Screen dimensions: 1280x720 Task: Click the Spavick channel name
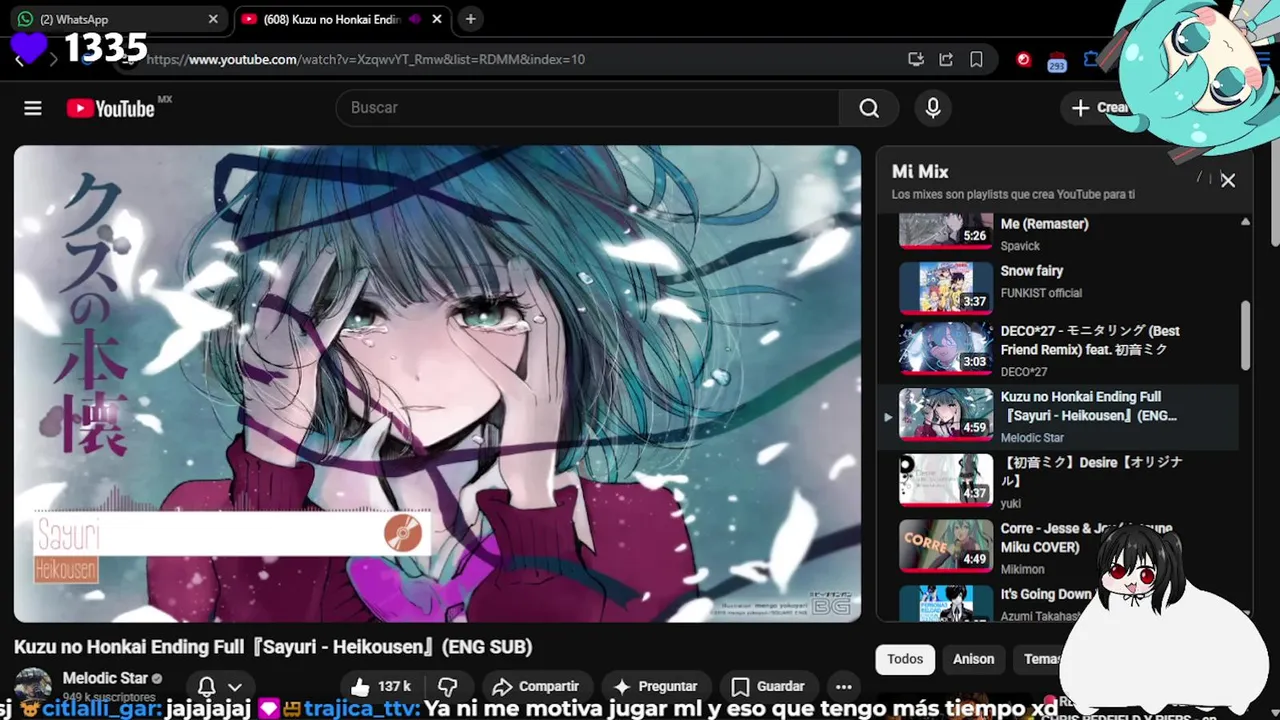tap(1020, 246)
